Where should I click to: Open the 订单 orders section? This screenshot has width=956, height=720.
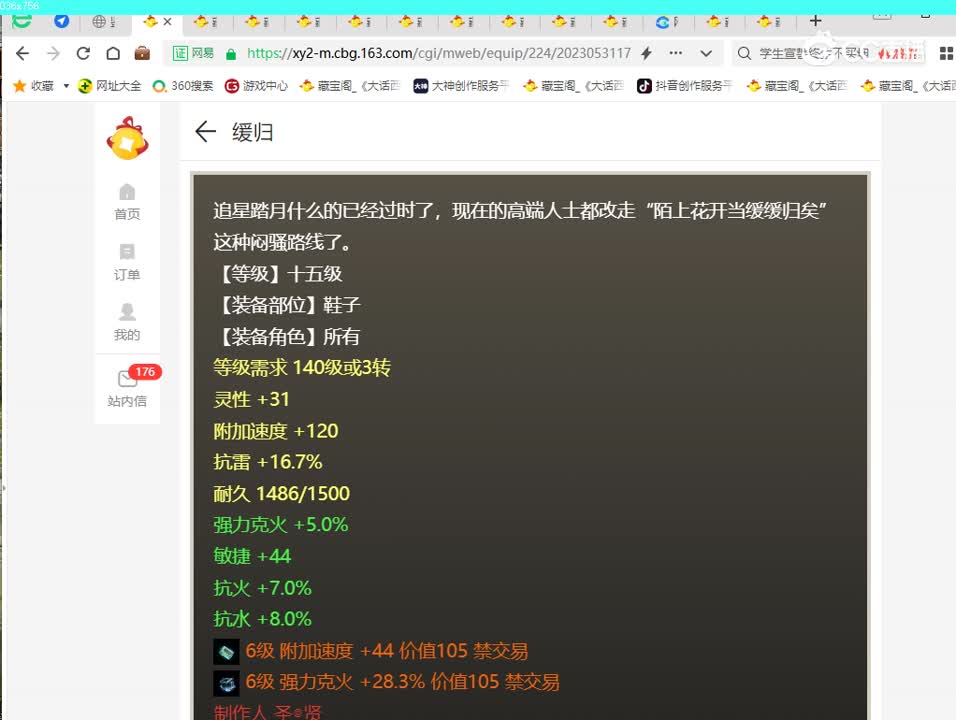[127, 263]
